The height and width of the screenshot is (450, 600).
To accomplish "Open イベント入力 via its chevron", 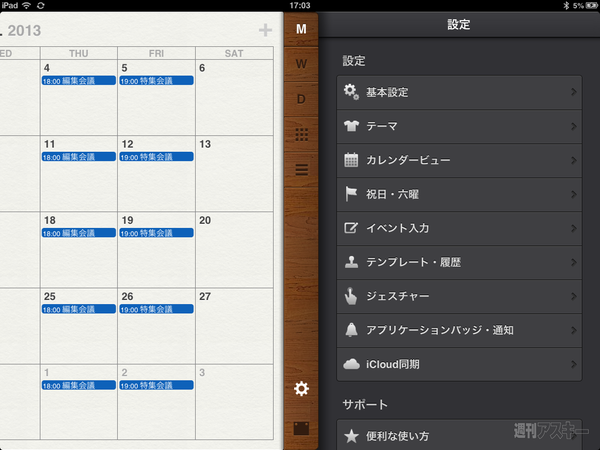I will 573,228.
